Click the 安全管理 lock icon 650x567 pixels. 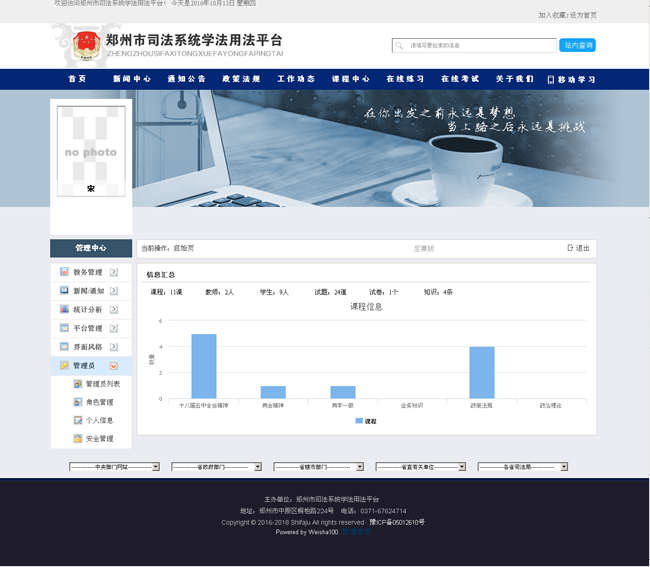pyautogui.click(x=78, y=439)
